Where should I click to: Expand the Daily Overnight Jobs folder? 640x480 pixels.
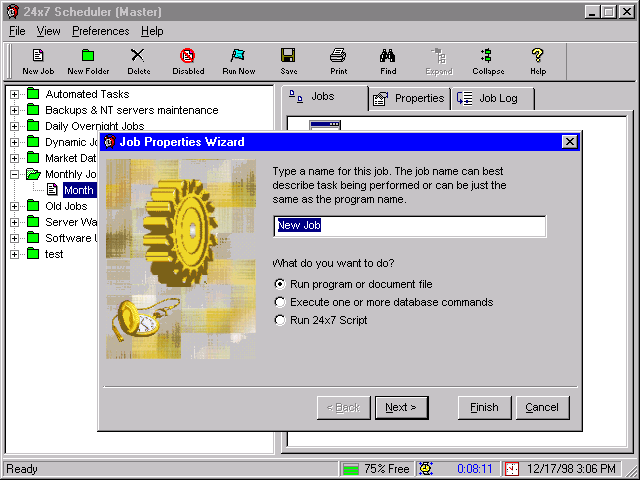coord(14,126)
